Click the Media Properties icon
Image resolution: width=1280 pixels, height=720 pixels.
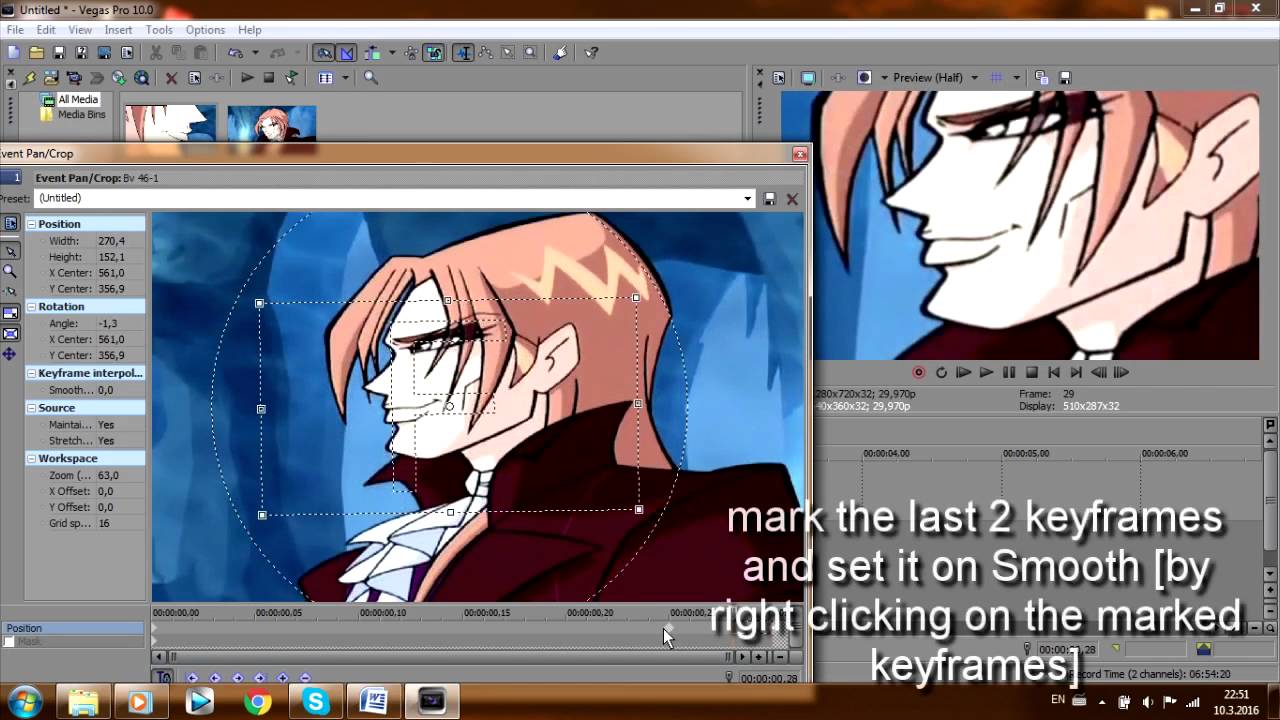tap(194, 77)
